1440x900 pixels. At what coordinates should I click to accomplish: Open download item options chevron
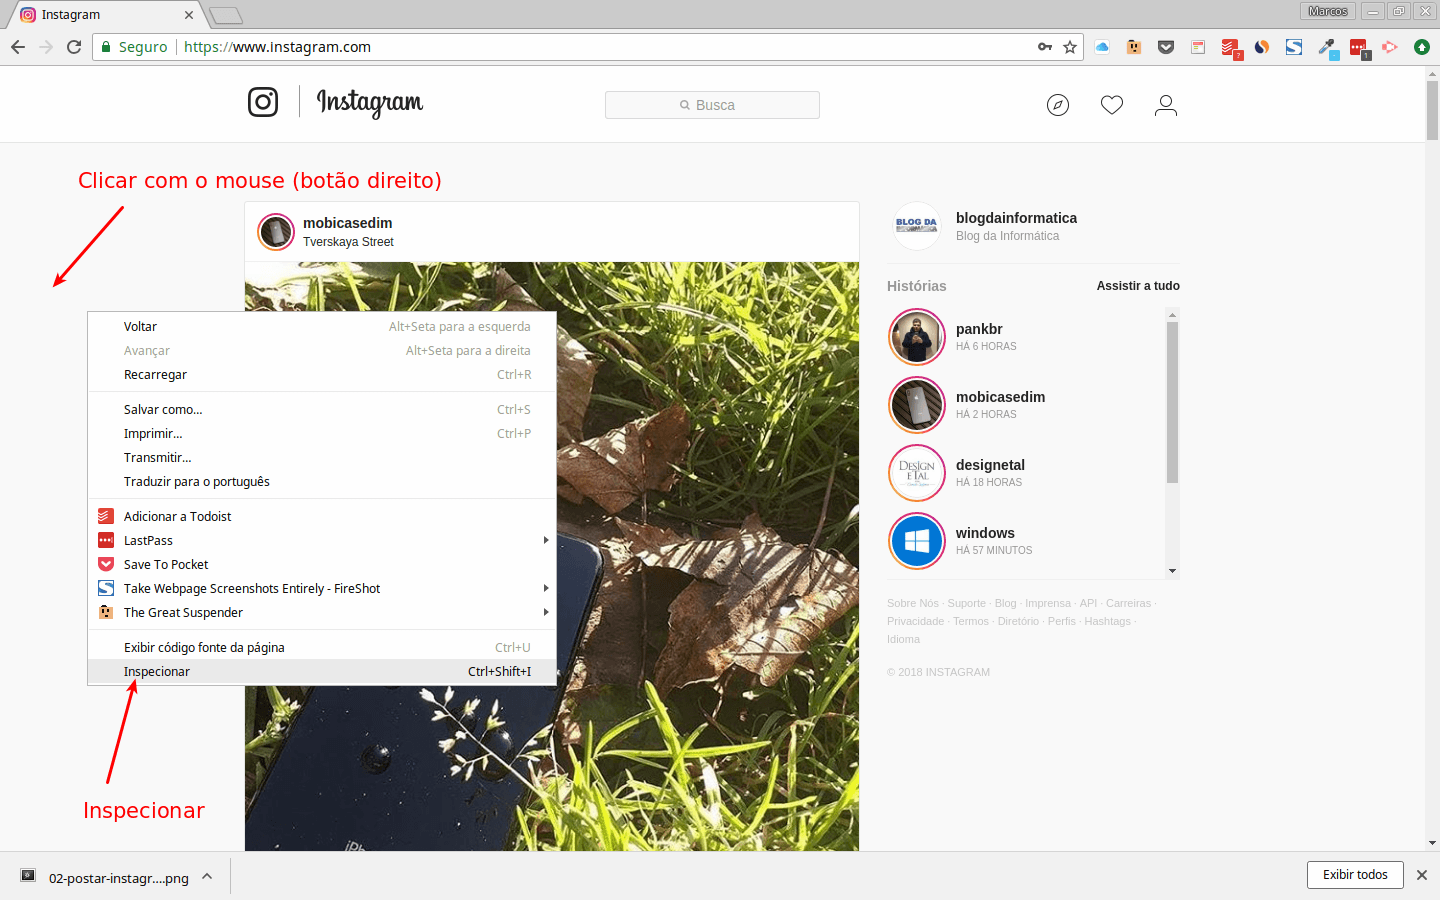(x=207, y=877)
